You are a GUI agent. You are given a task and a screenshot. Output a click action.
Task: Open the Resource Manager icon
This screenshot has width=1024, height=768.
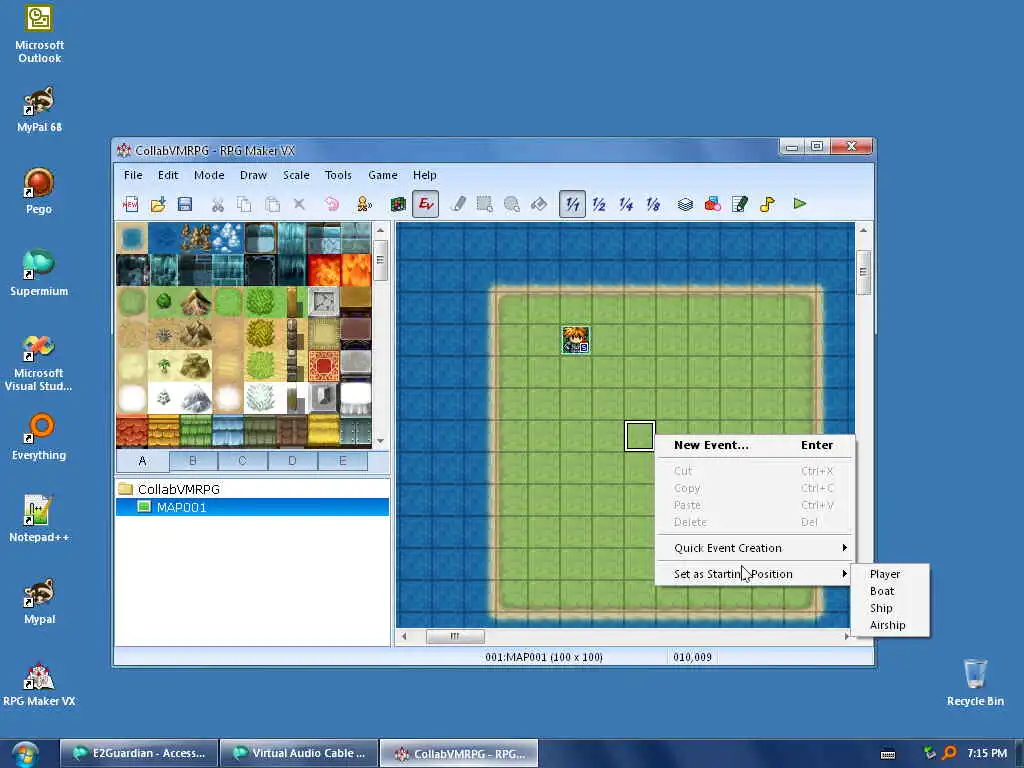click(x=712, y=204)
